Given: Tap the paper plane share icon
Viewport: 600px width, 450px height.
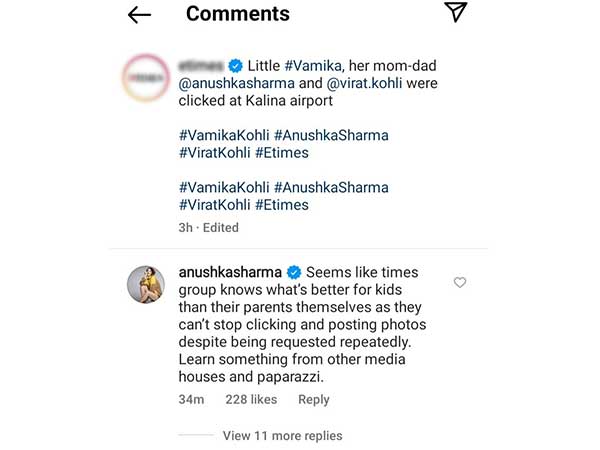Looking at the screenshot, I should 455,12.
